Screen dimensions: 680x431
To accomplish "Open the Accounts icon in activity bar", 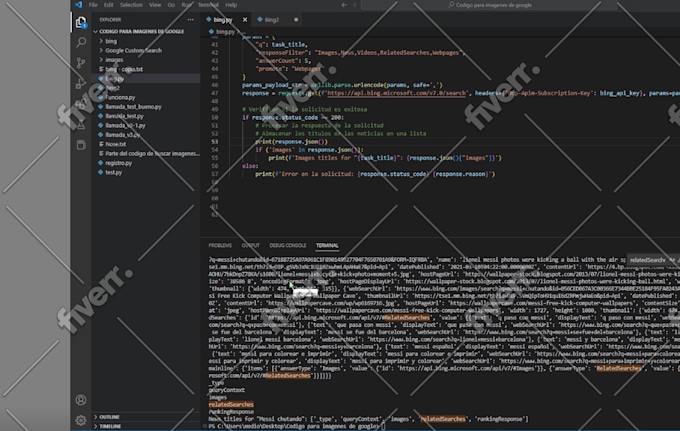I will click(81, 400).
